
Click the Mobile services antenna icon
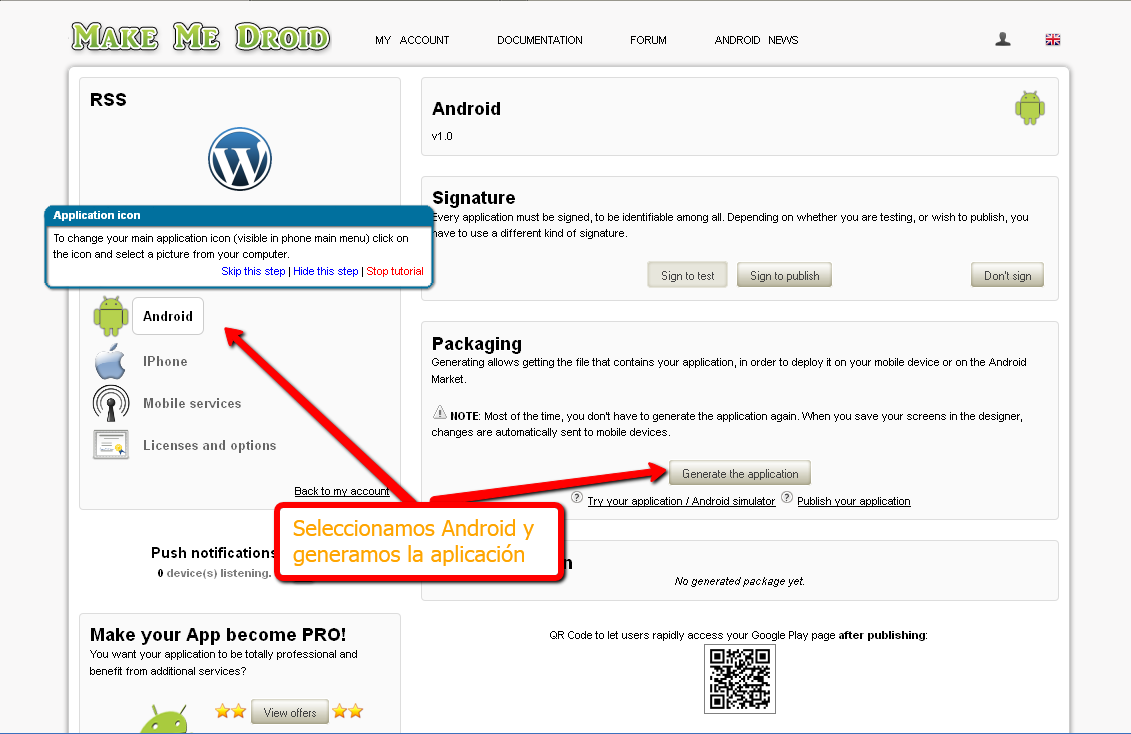point(111,404)
